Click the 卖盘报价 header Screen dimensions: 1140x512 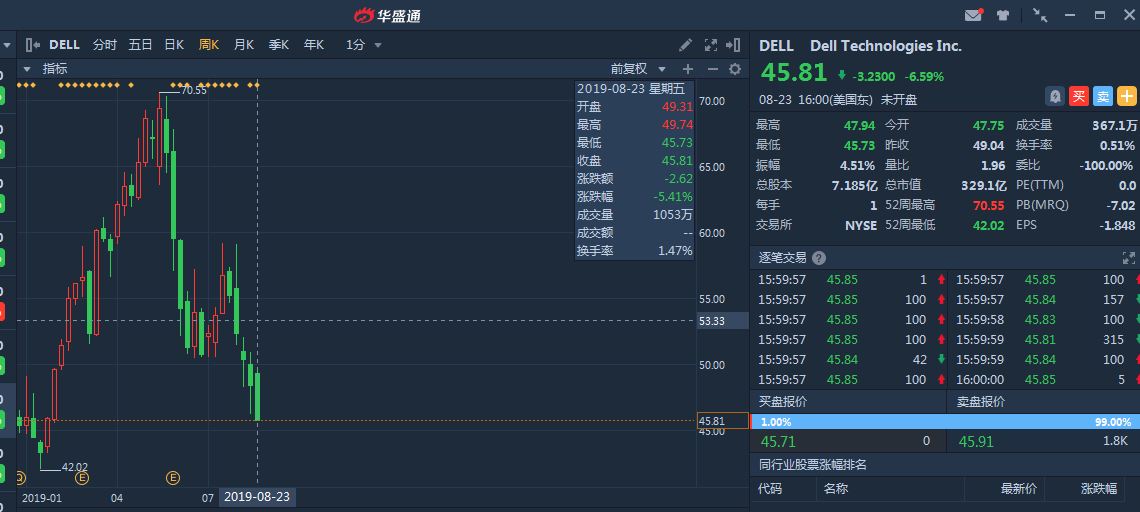[x=982, y=401]
